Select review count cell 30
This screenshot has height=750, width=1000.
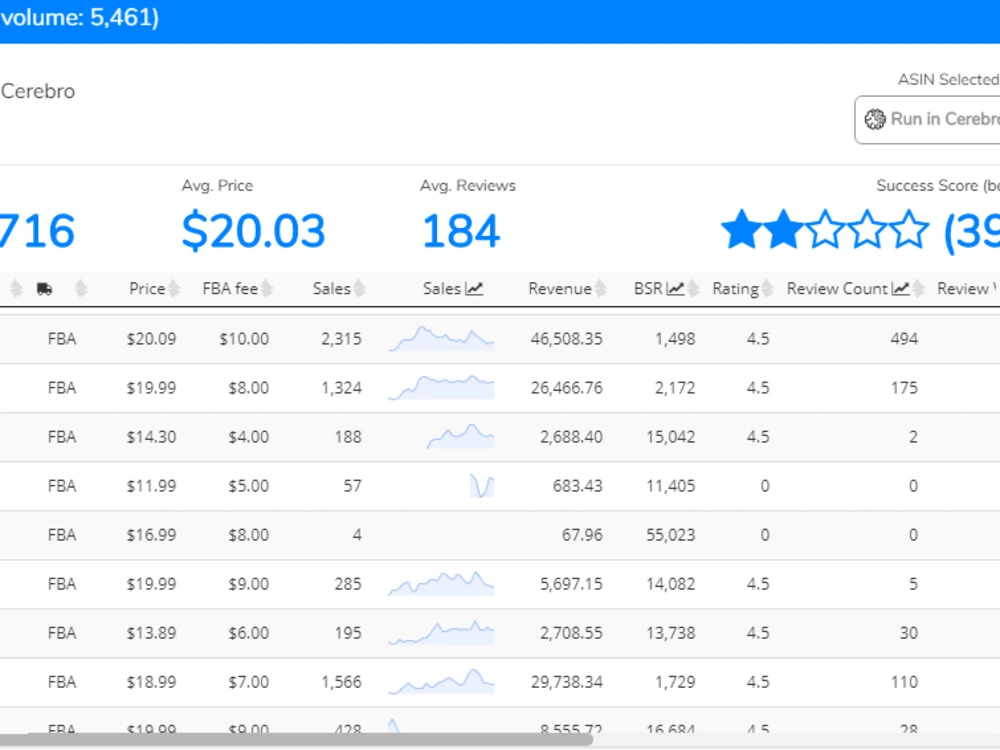[x=909, y=633]
